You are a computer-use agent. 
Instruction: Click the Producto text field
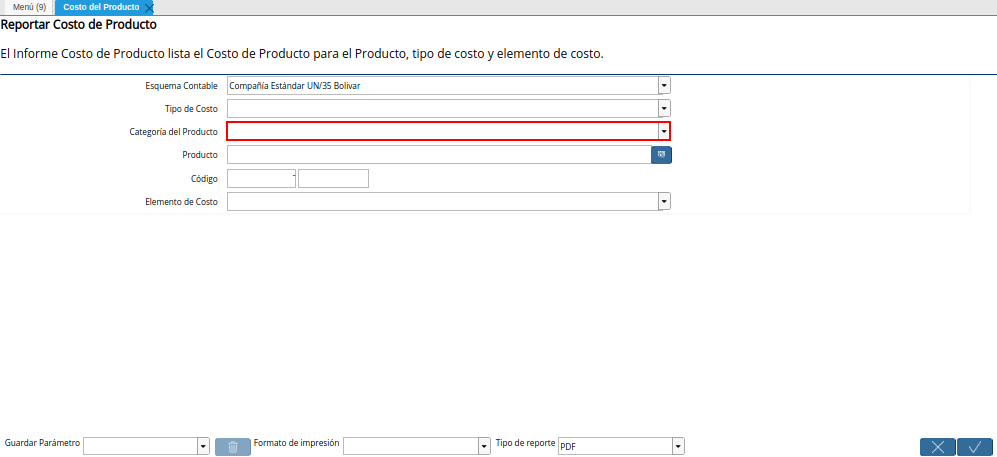point(439,154)
